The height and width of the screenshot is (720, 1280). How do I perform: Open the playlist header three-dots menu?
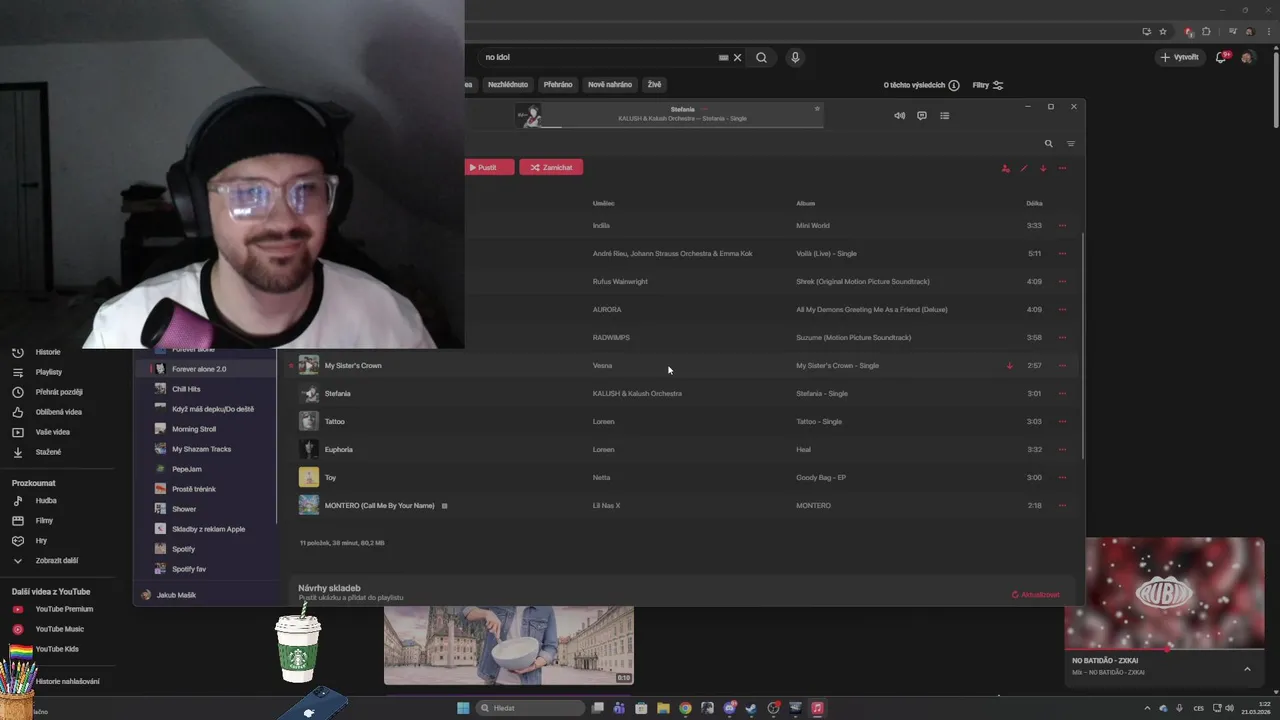1062,168
